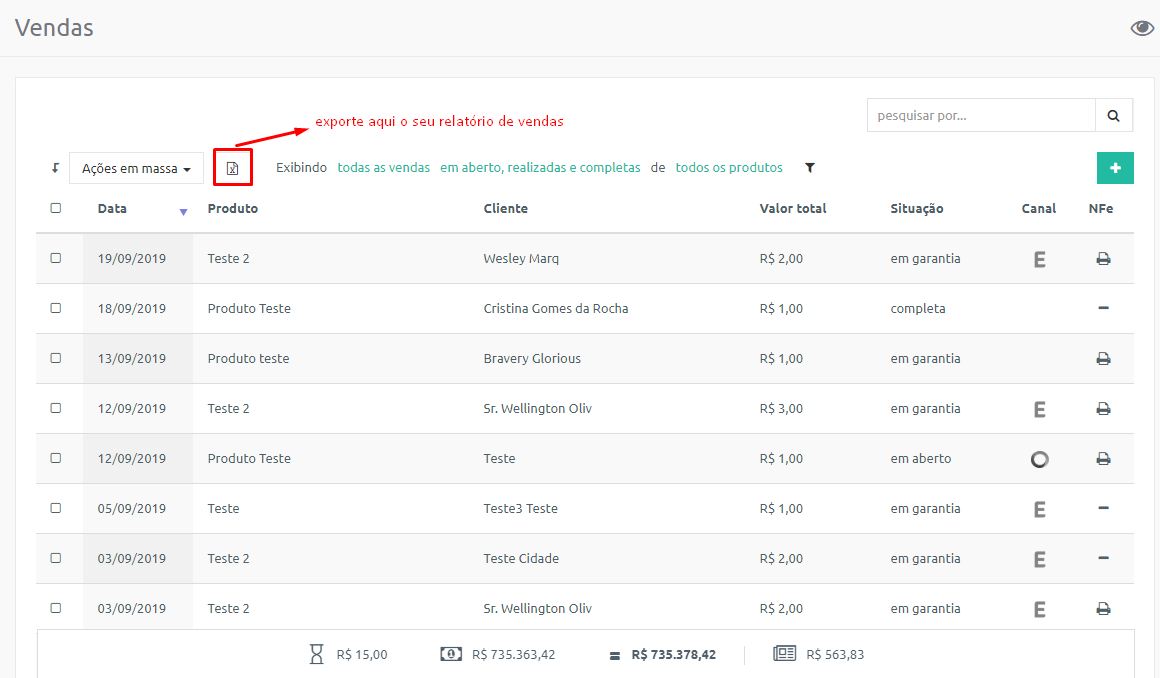Click the NFe dash for Teste Cidade

click(x=1103, y=557)
